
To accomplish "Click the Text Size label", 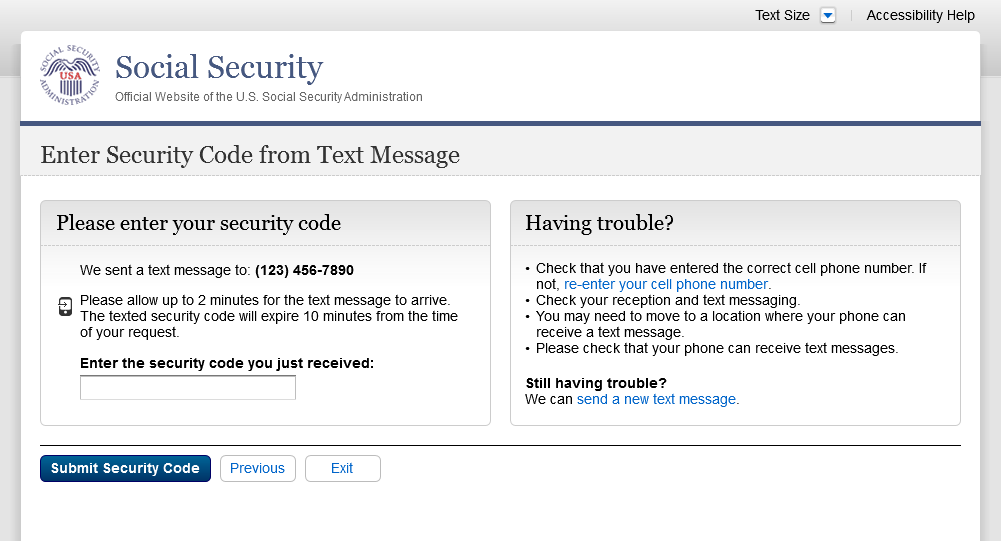I will (782, 15).
